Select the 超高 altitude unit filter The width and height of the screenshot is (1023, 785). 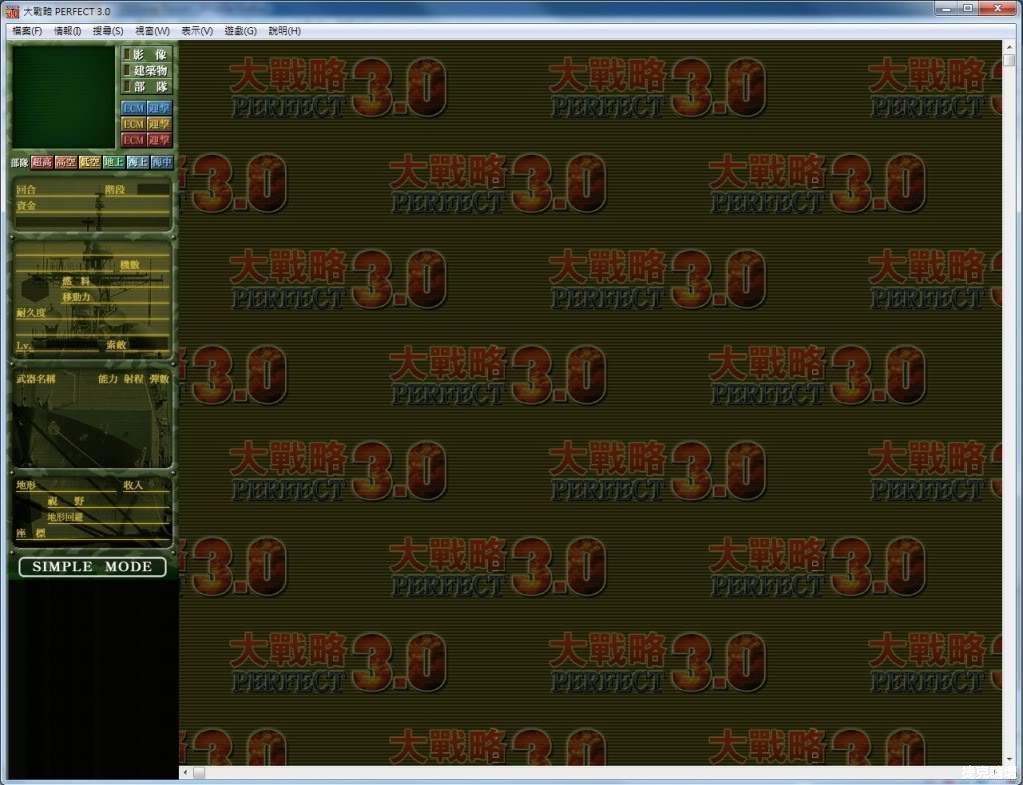coord(42,162)
